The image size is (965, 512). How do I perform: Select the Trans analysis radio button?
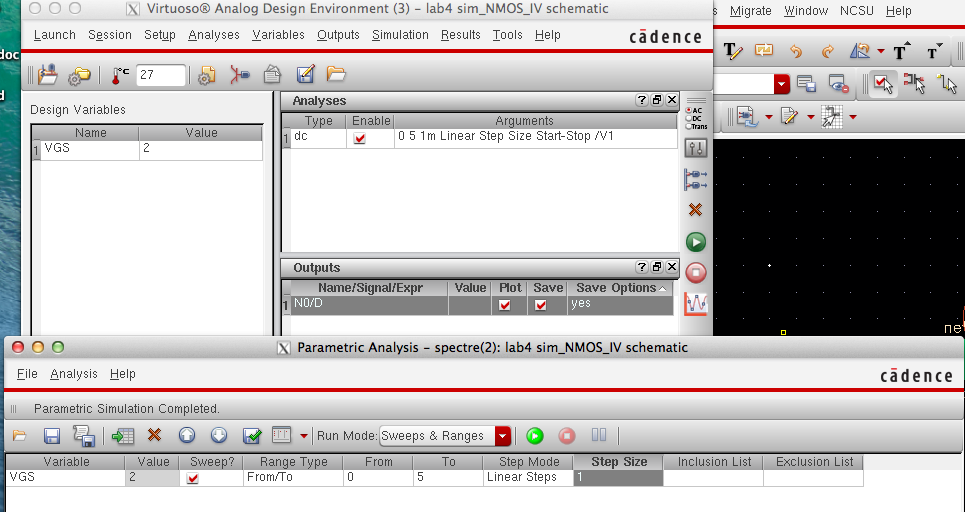689,127
